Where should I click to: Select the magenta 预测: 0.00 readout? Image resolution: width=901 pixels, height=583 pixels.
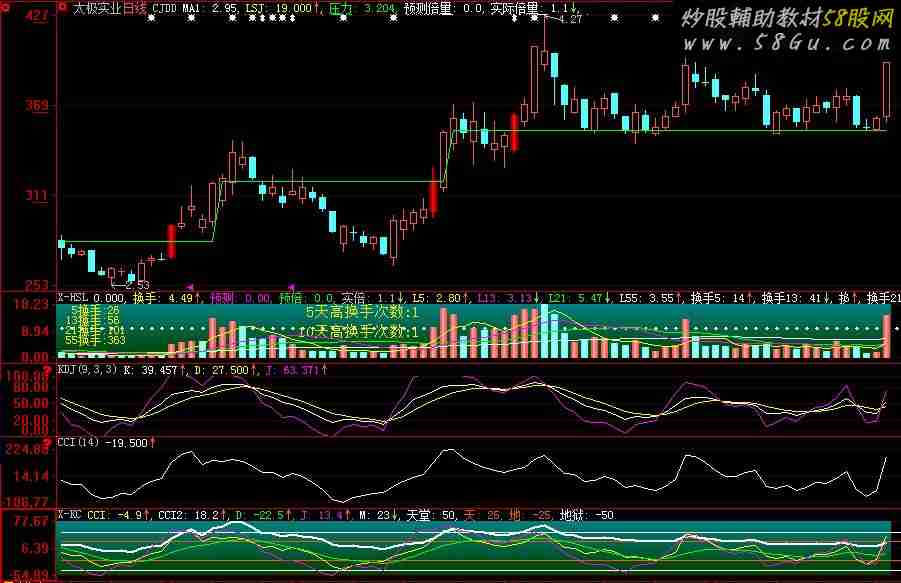click(240, 298)
